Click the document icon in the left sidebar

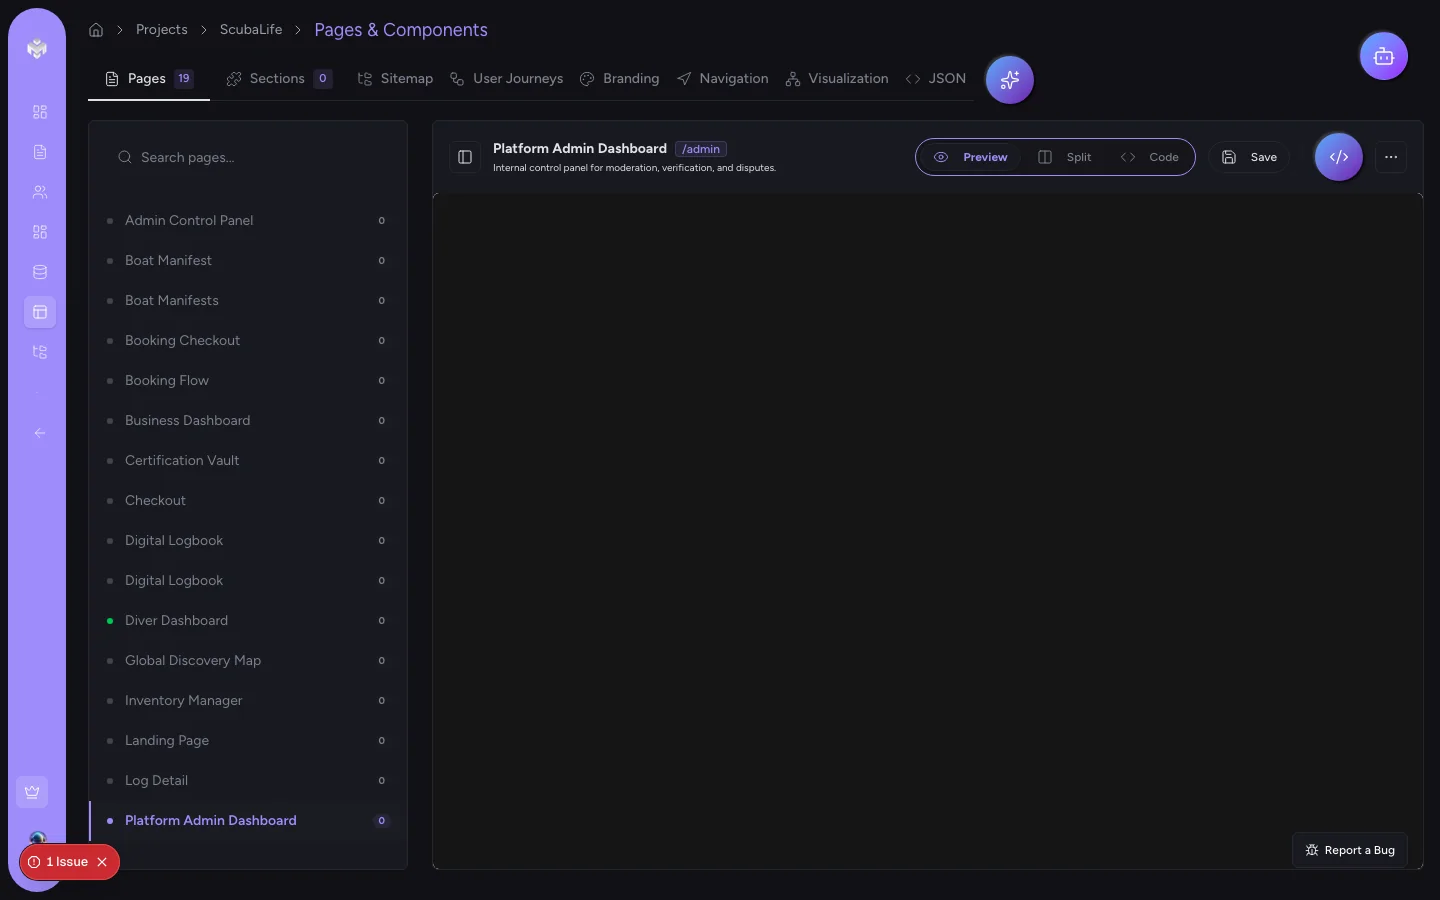coord(39,152)
